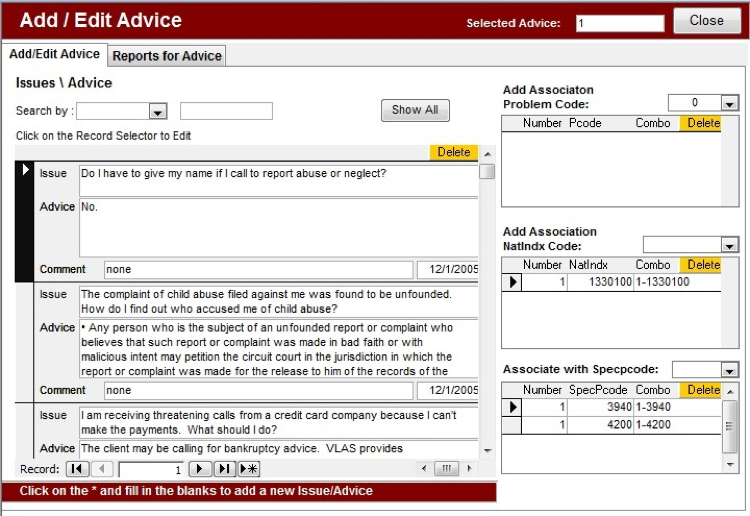Screen dimensions: 750x516
Task: Click Delete above the Issues list
Action: tap(453, 152)
